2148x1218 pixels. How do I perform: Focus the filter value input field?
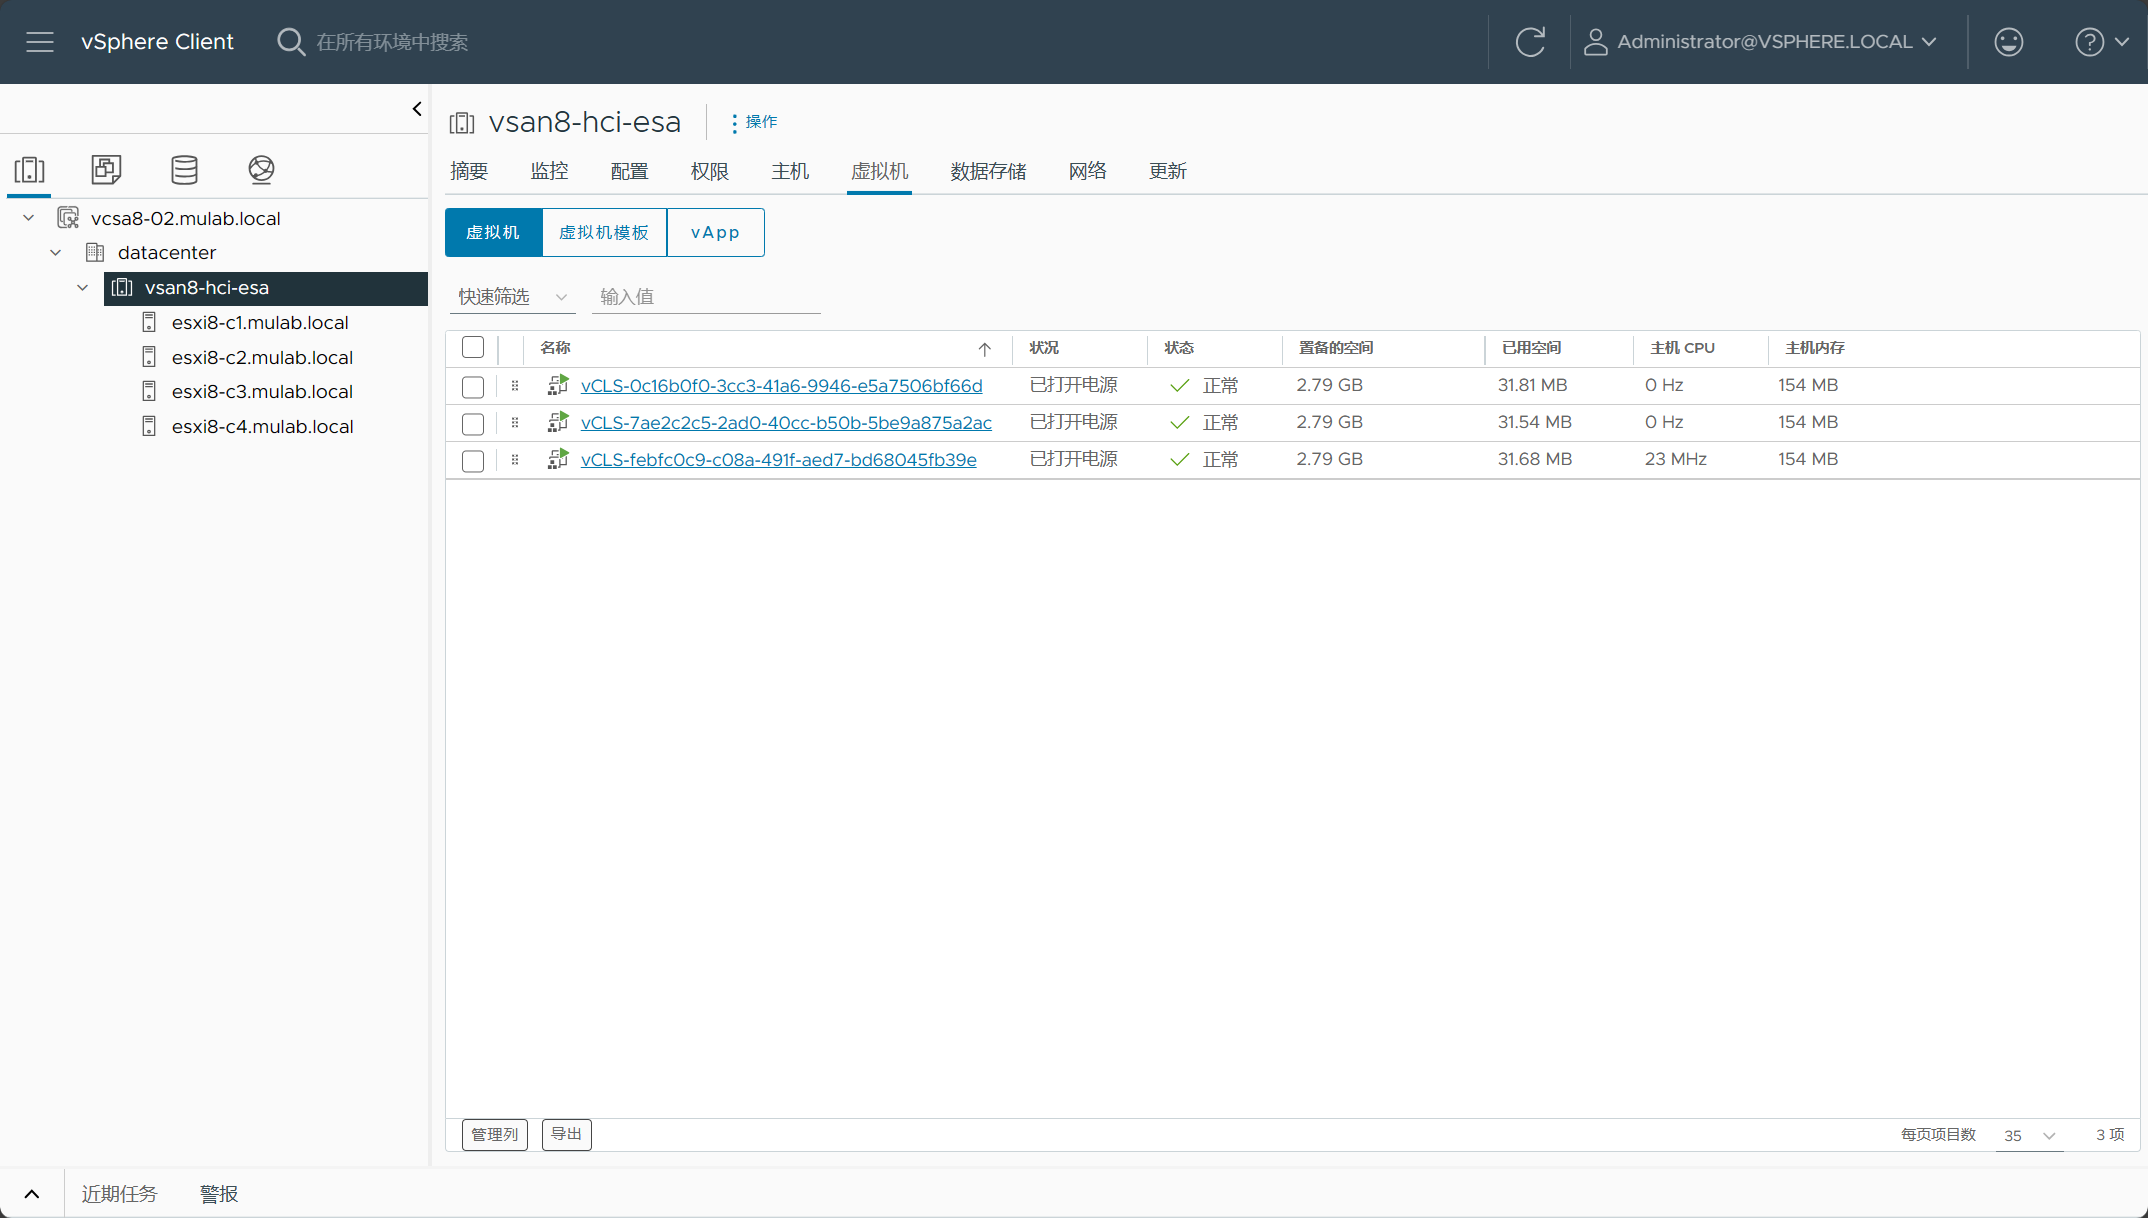pos(706,297)
